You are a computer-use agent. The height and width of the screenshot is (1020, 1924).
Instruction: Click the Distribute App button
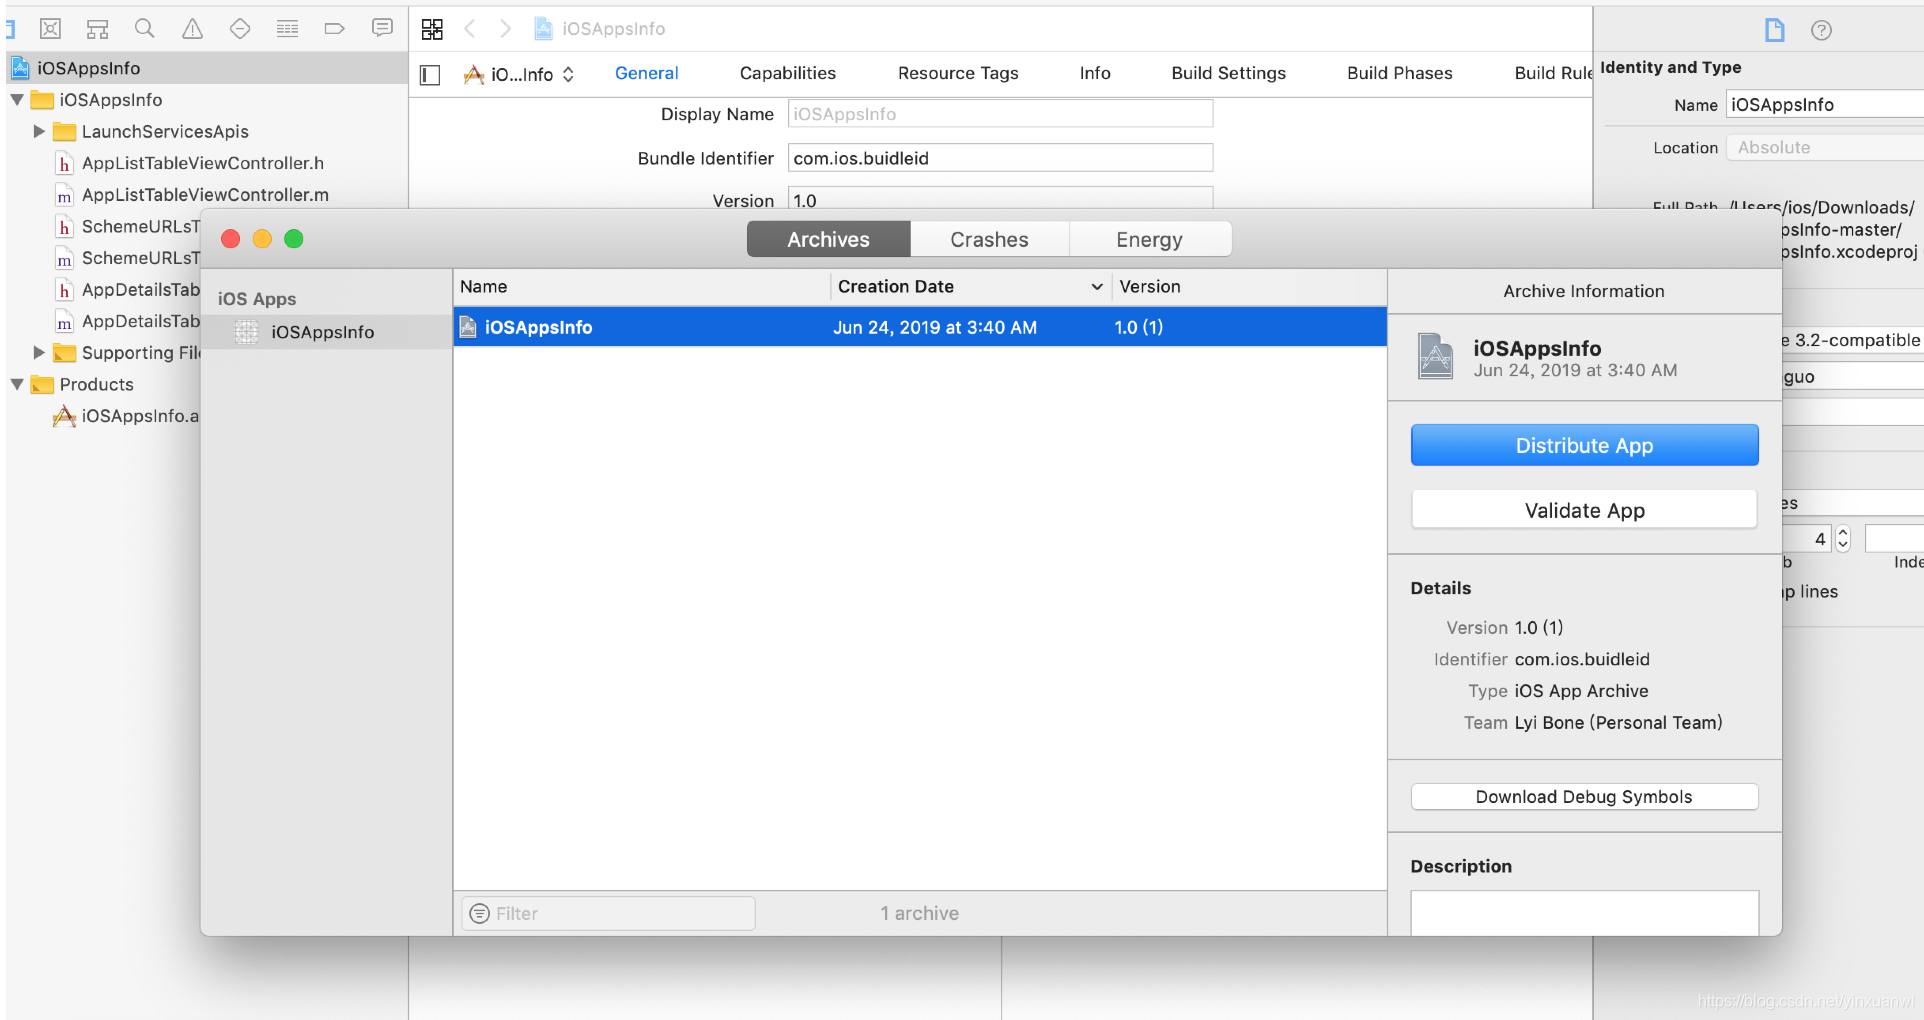(1585, 446)
